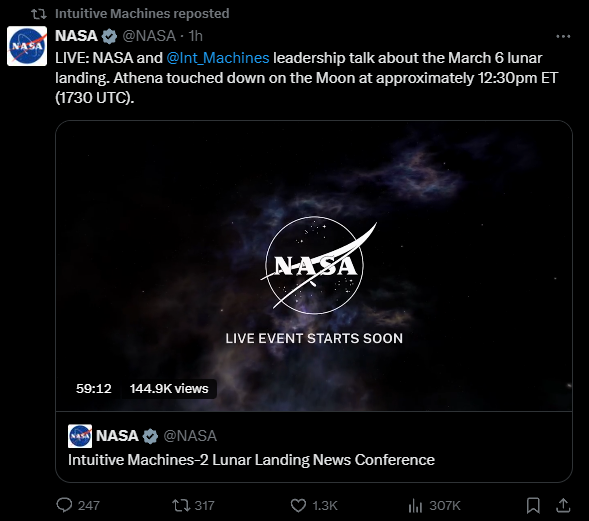Open the @Int_Machines mention link
The image size is (589, 521).
tap(217, 58)
